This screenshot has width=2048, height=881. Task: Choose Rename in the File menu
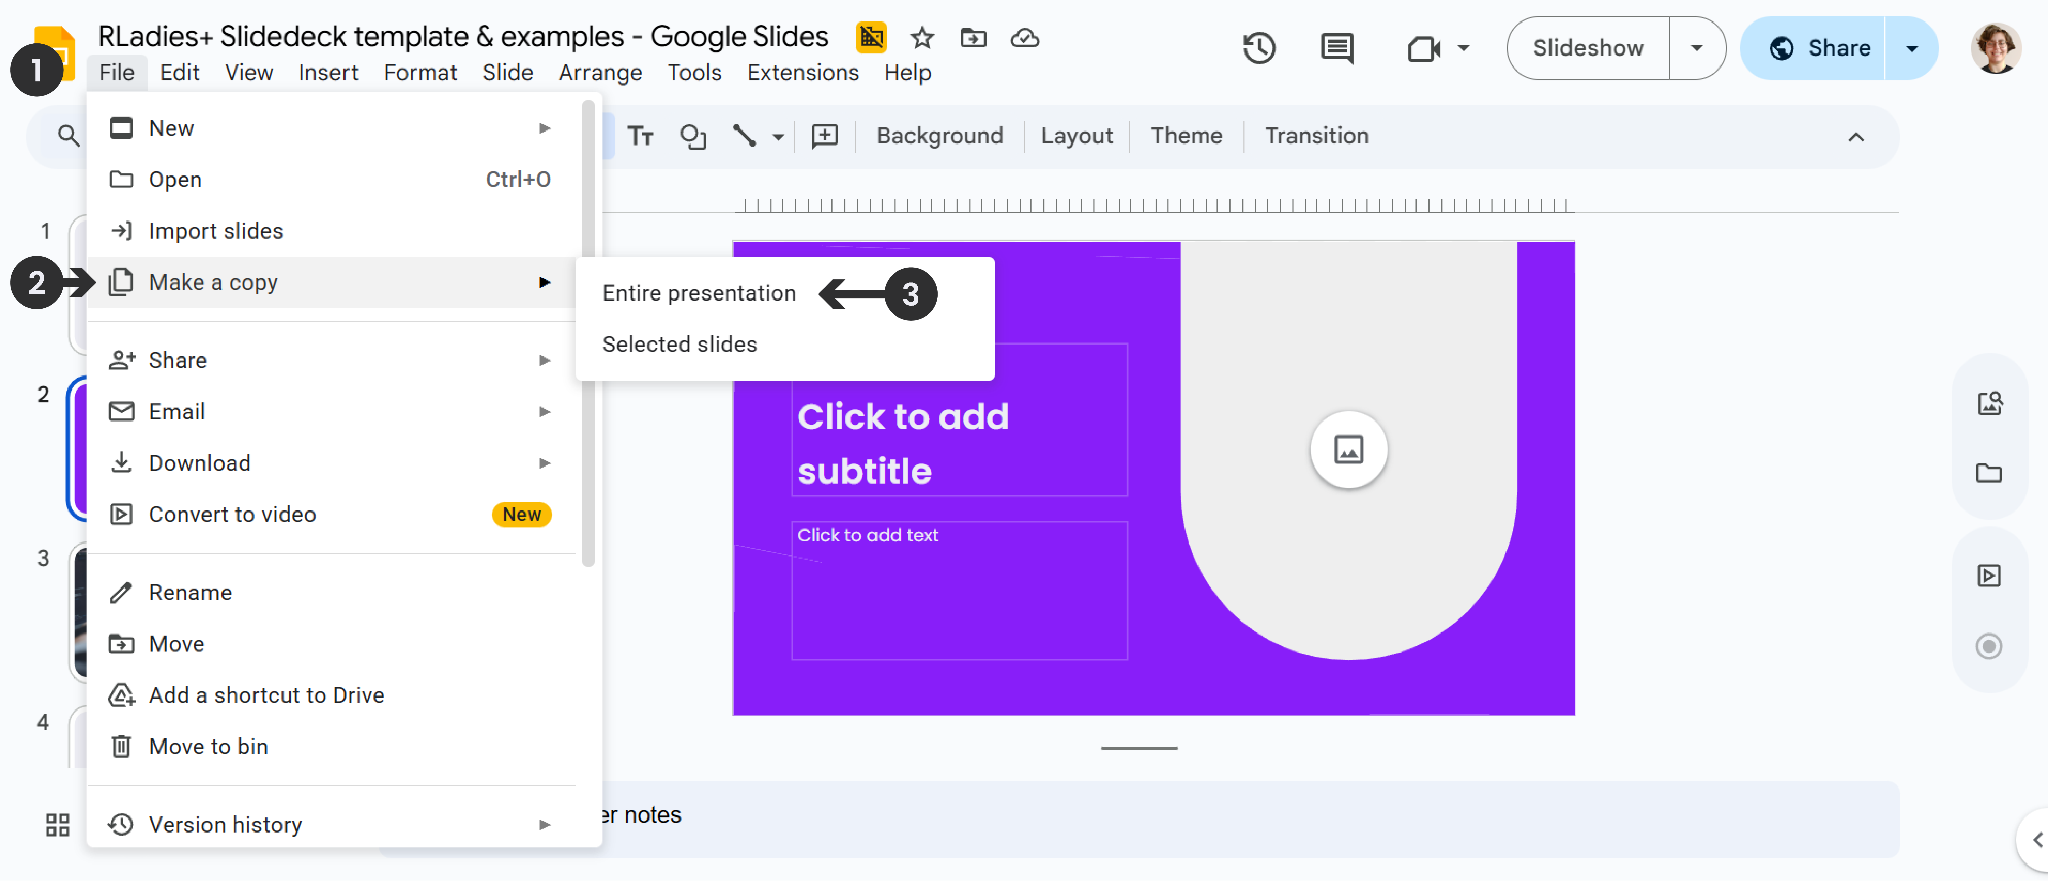tap(332, 592)
